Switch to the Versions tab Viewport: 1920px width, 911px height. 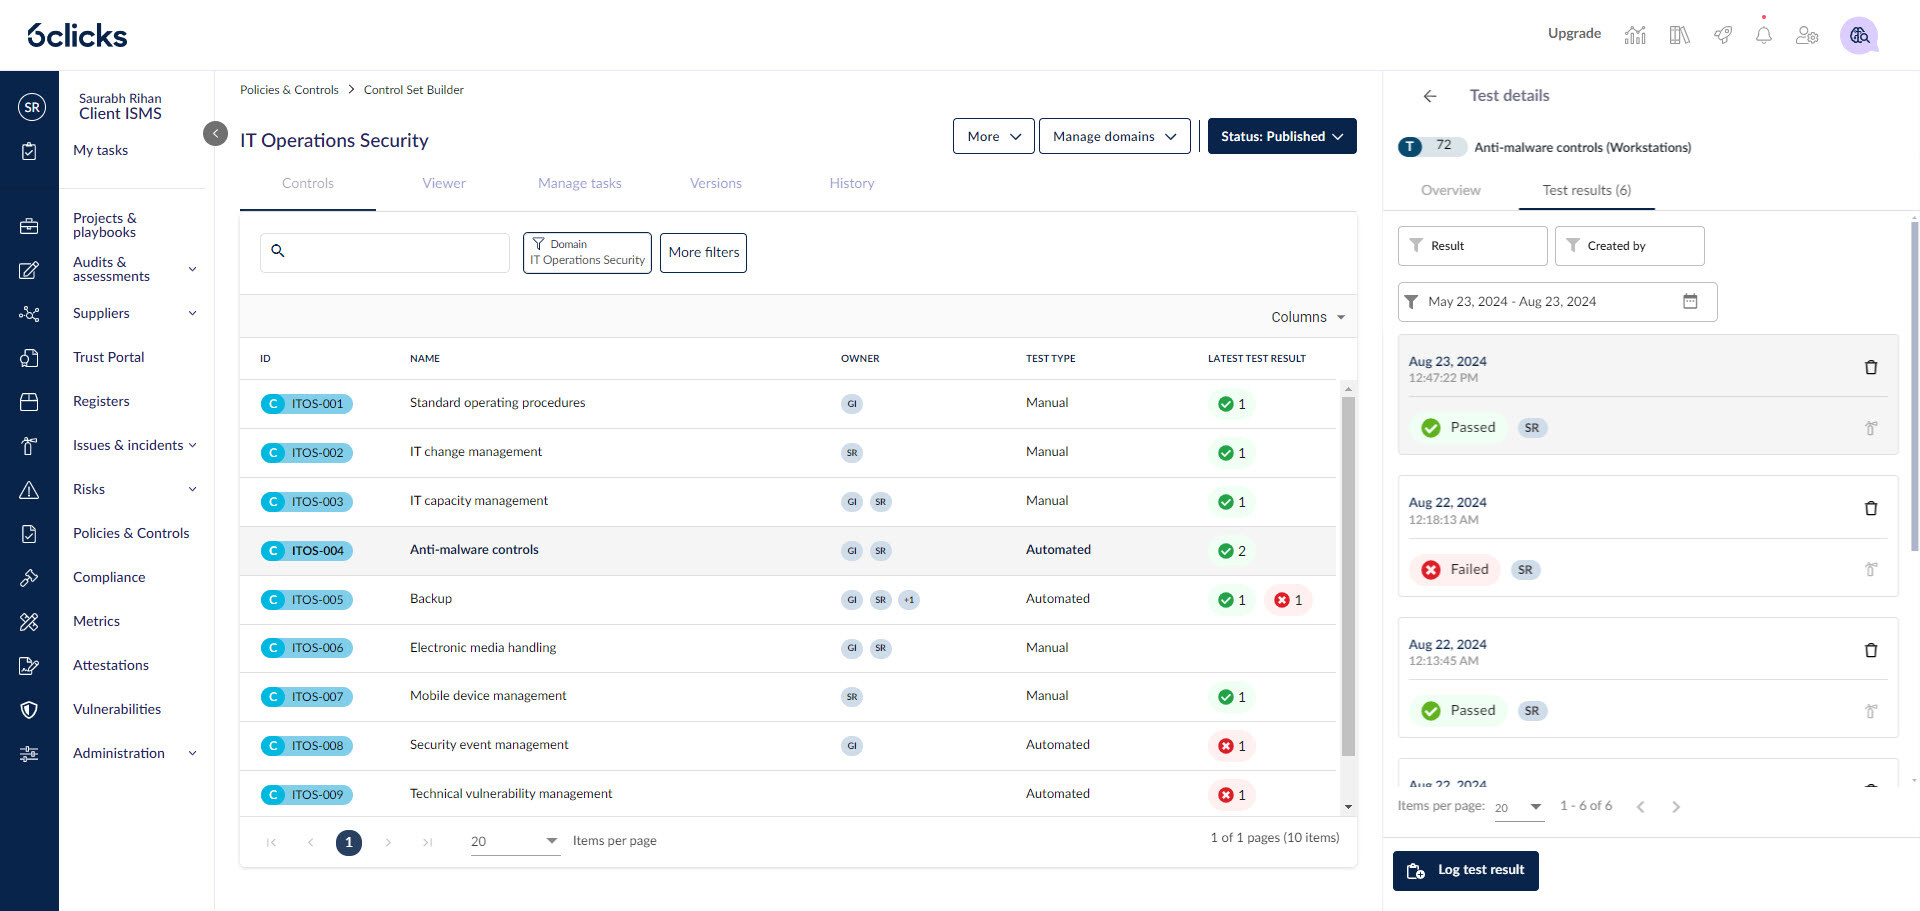715,183
